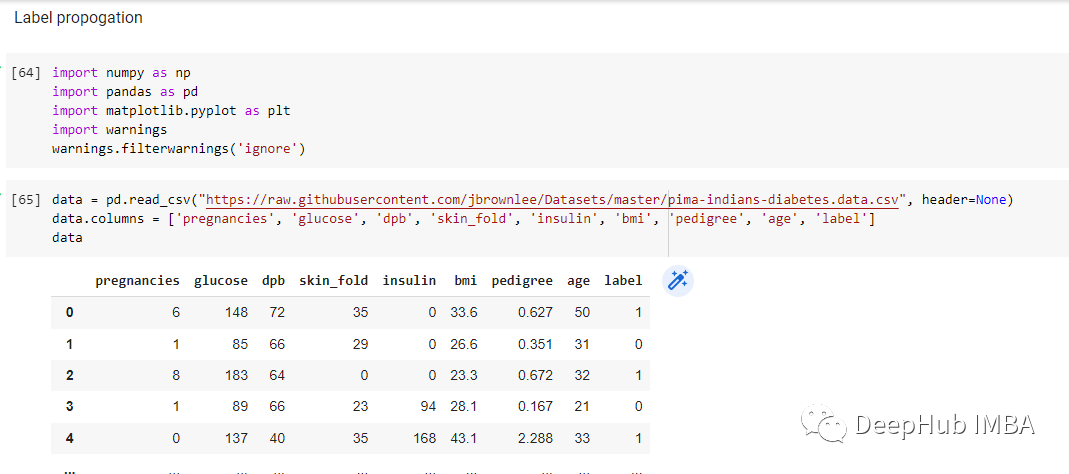Click the insulin column header

[x=409, y=281]
